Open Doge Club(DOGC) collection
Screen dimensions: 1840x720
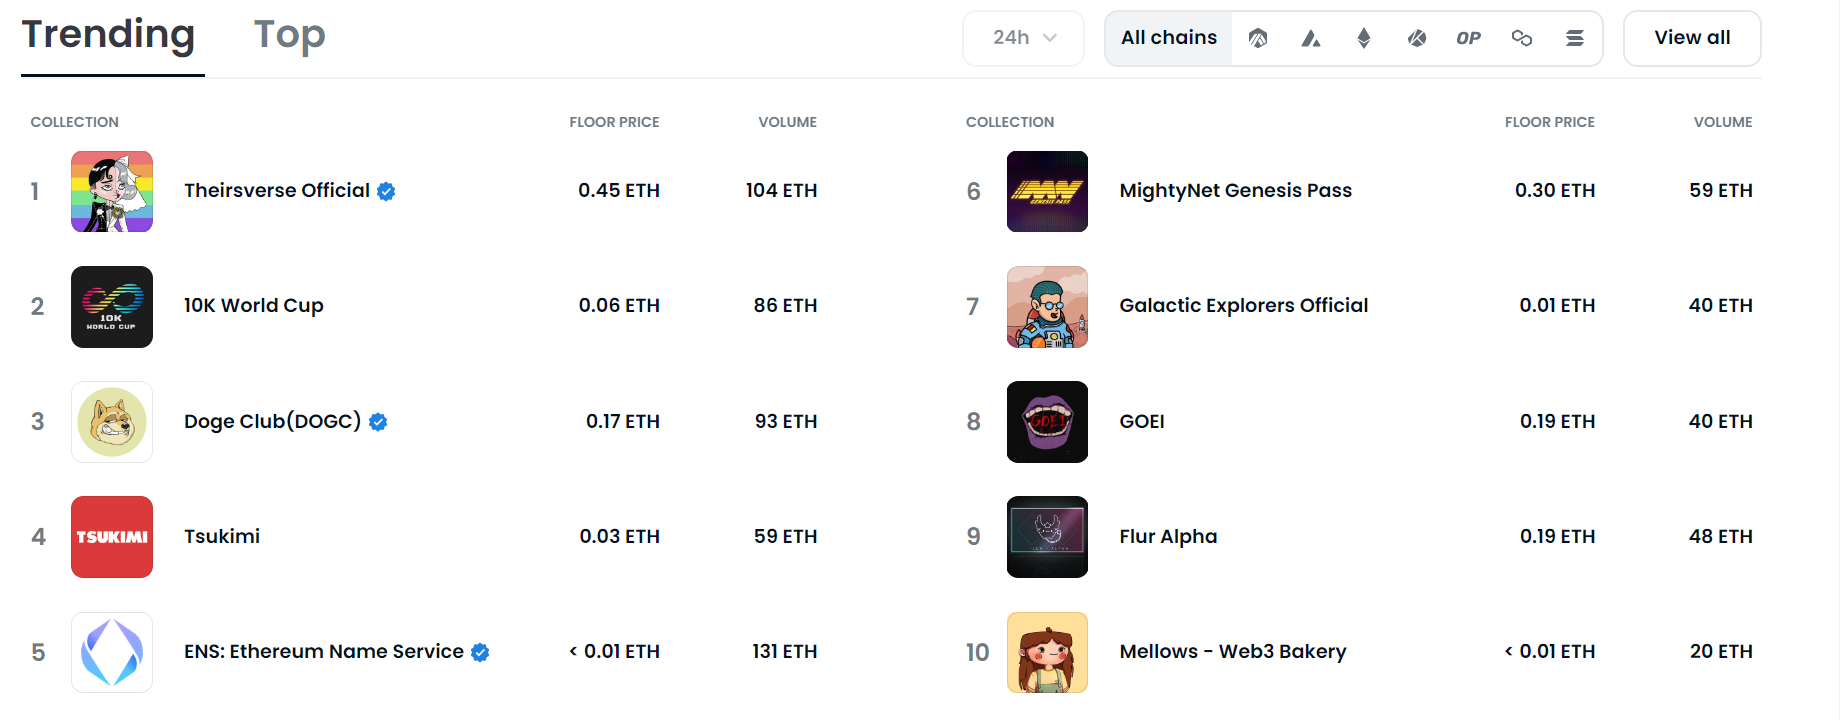(x=272, y=421)
